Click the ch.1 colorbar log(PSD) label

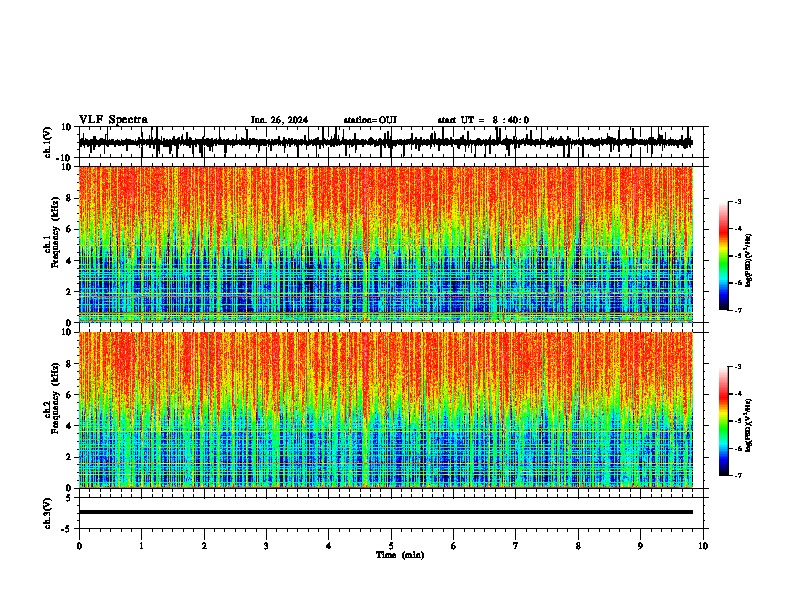click(x=749, y=260)
